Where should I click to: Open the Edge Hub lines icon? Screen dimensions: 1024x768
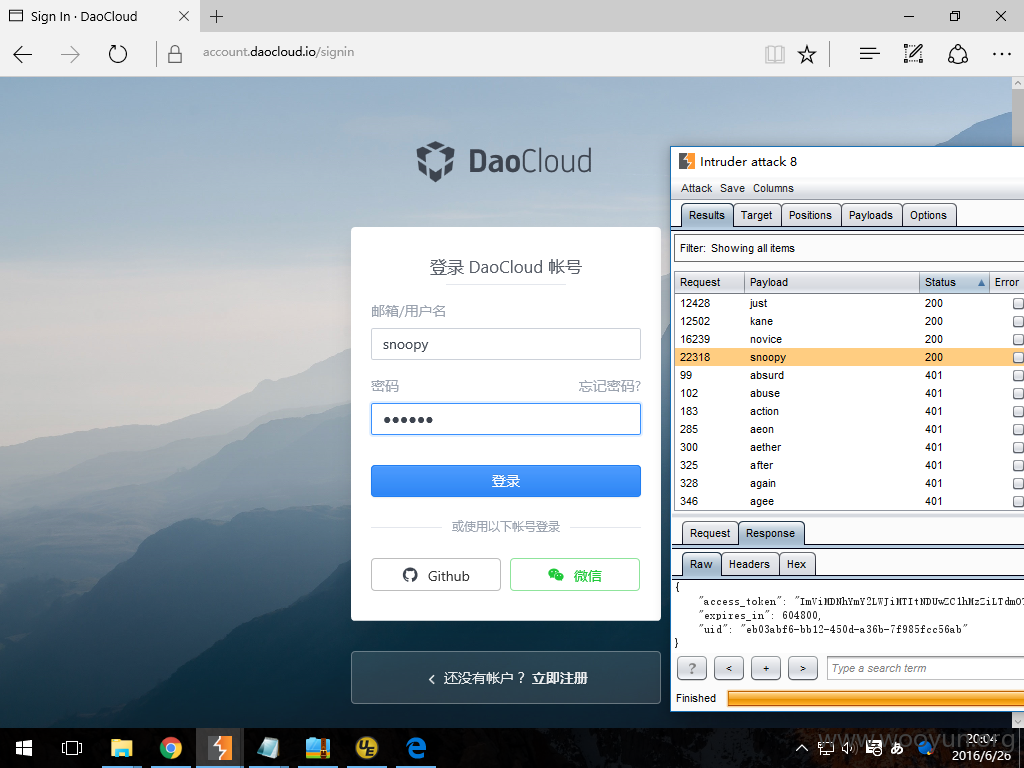click(869, 54)
